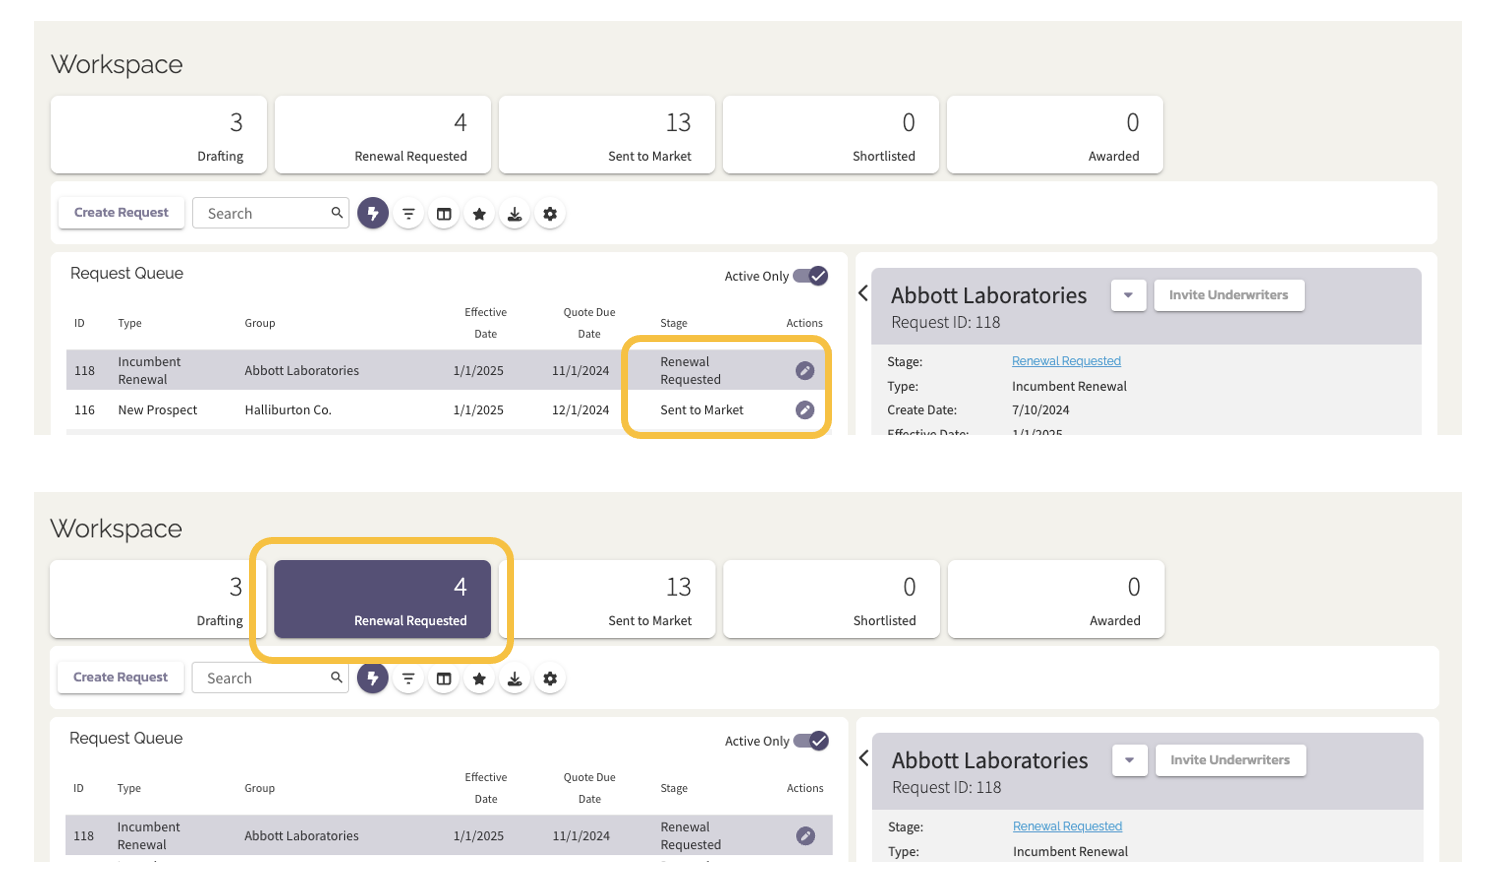
Task: Click the highlighted Renewal Requested card in the lower workspace
Action: click(x=383, y=599)
